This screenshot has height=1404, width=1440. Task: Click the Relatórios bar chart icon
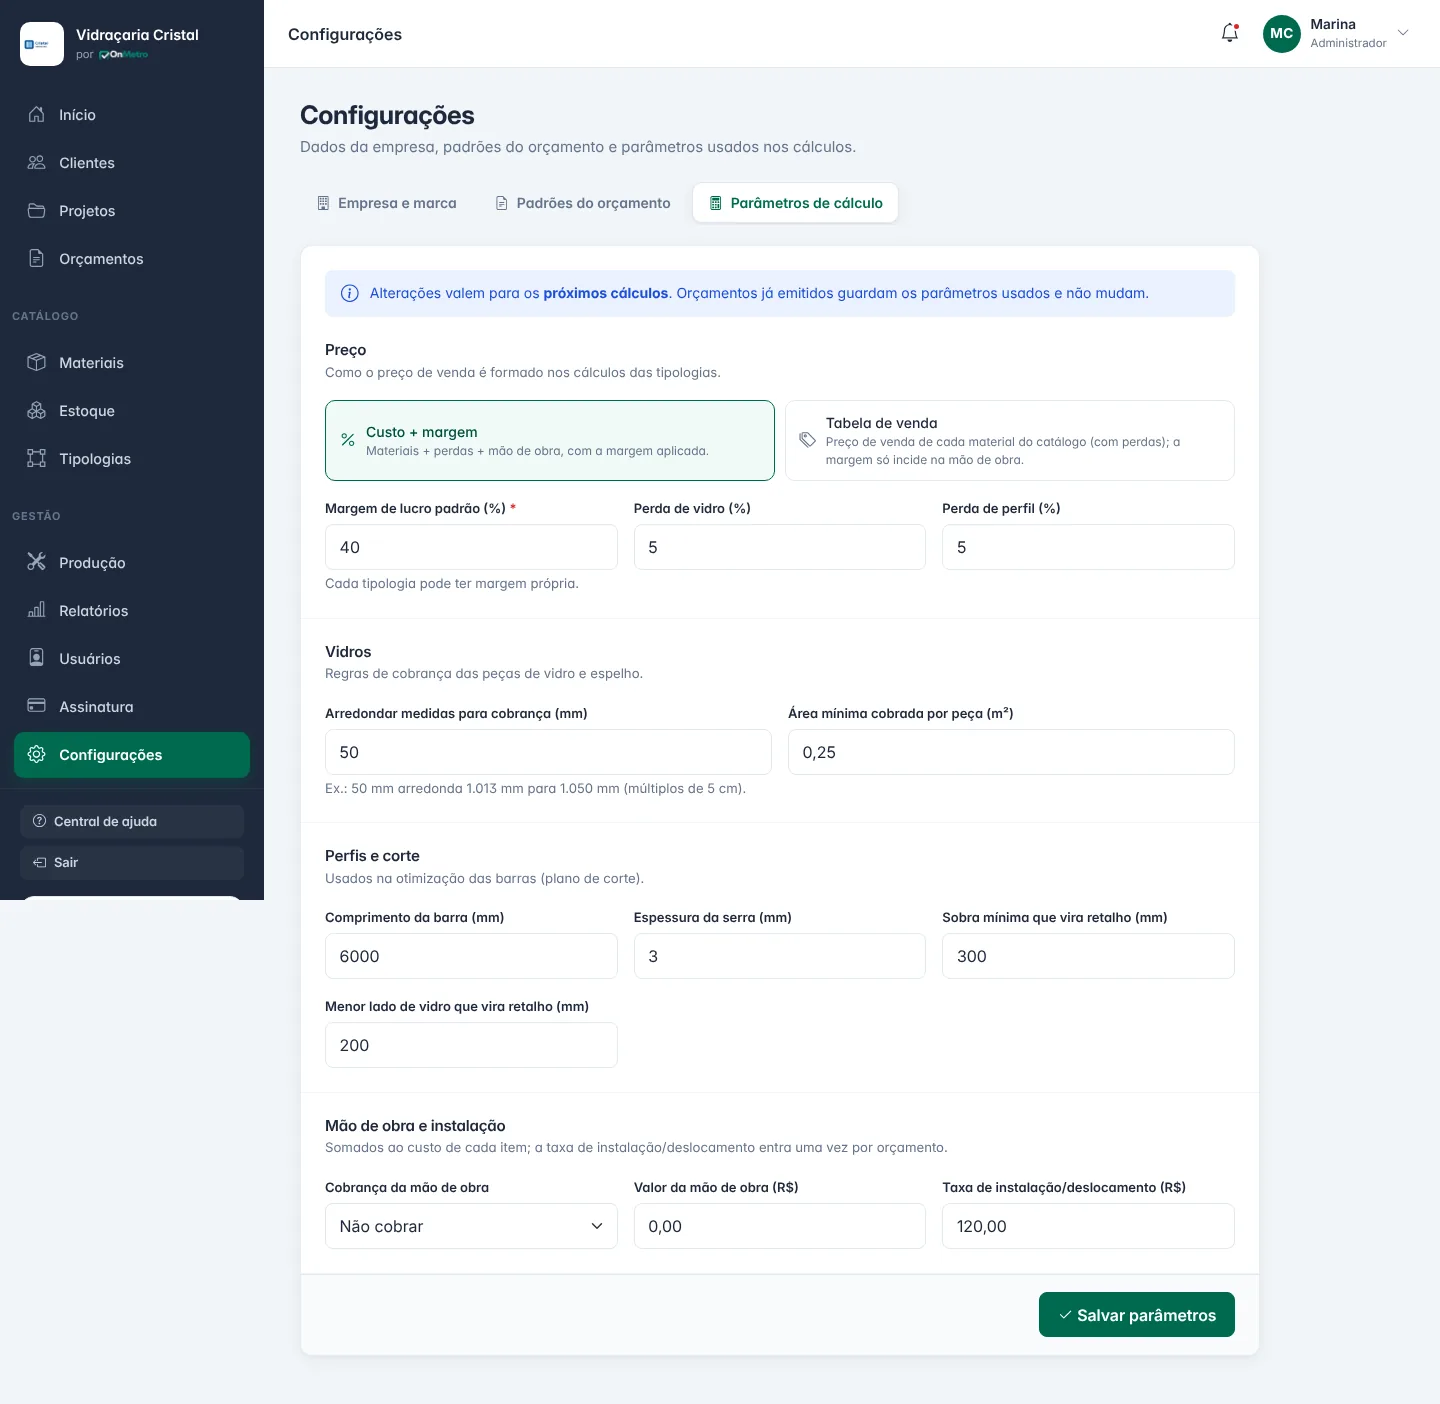(37, 610)
